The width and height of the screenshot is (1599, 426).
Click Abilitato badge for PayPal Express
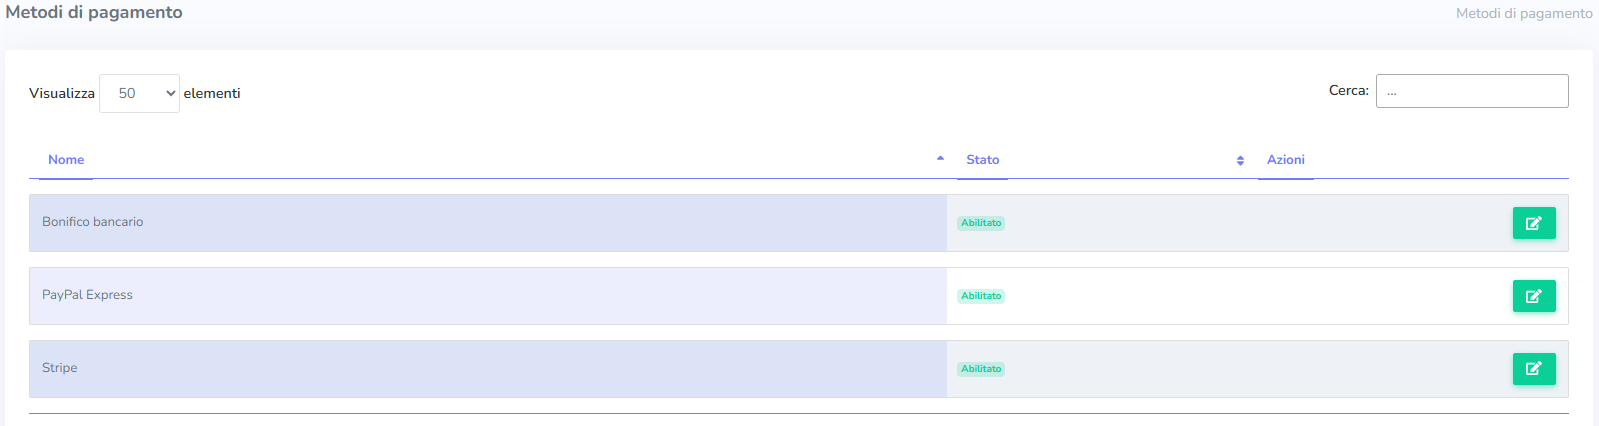point(981,296)
